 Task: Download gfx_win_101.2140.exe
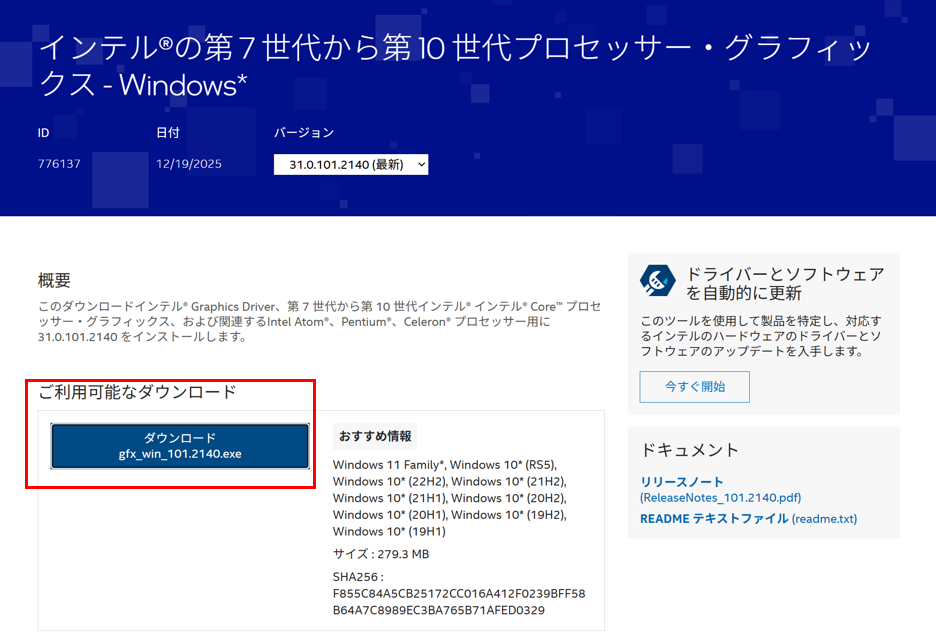(180, 446)
